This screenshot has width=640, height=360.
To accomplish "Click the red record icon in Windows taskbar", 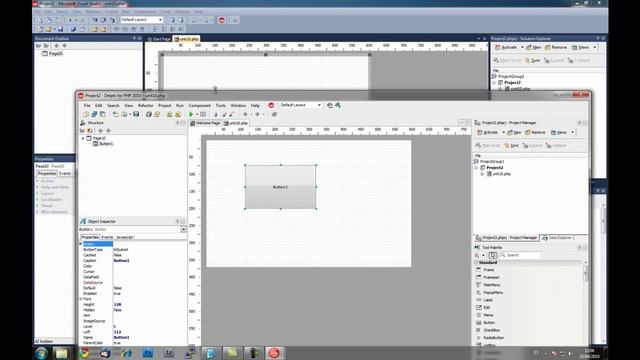I will (274, 353).
